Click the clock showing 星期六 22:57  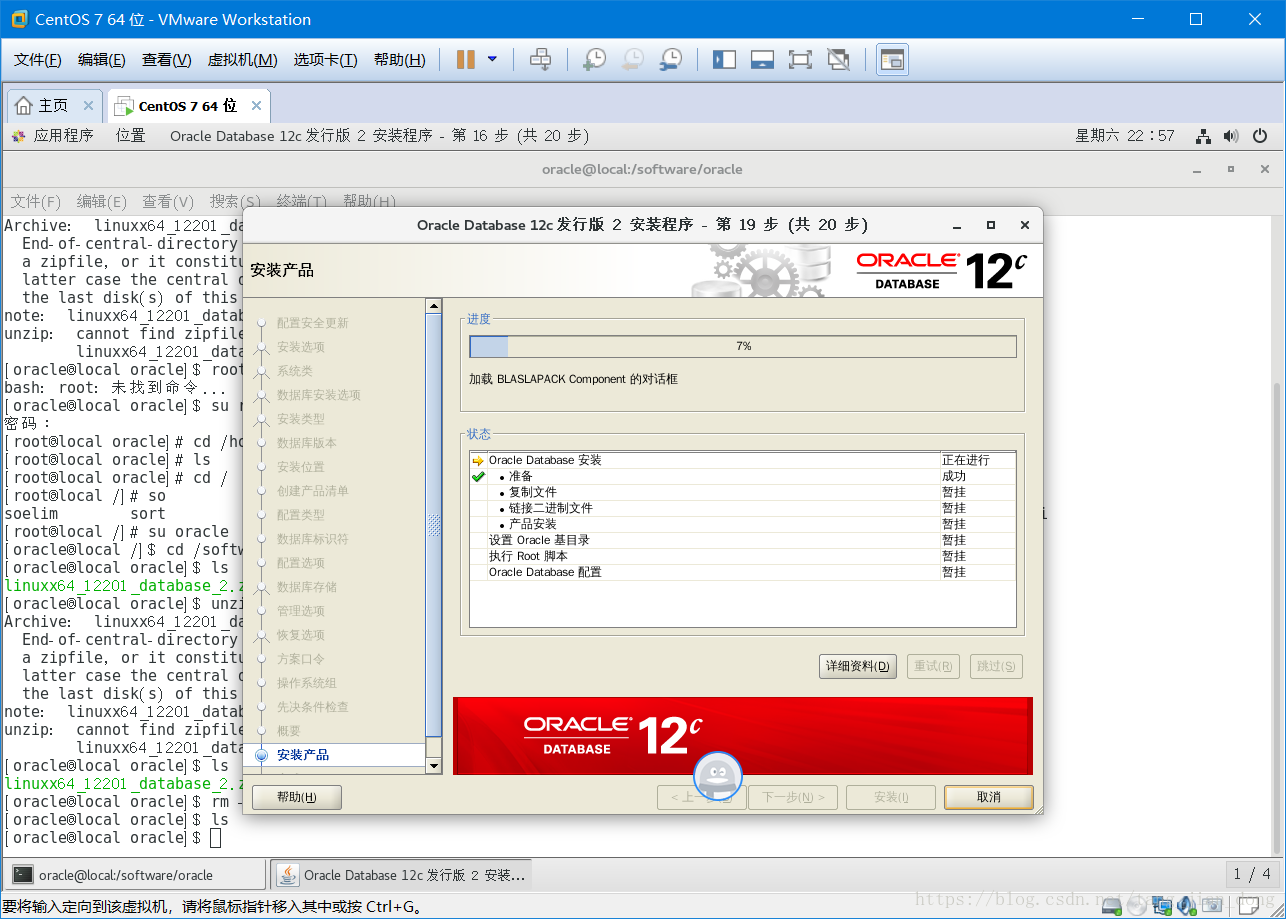[x=1125, y=135]
